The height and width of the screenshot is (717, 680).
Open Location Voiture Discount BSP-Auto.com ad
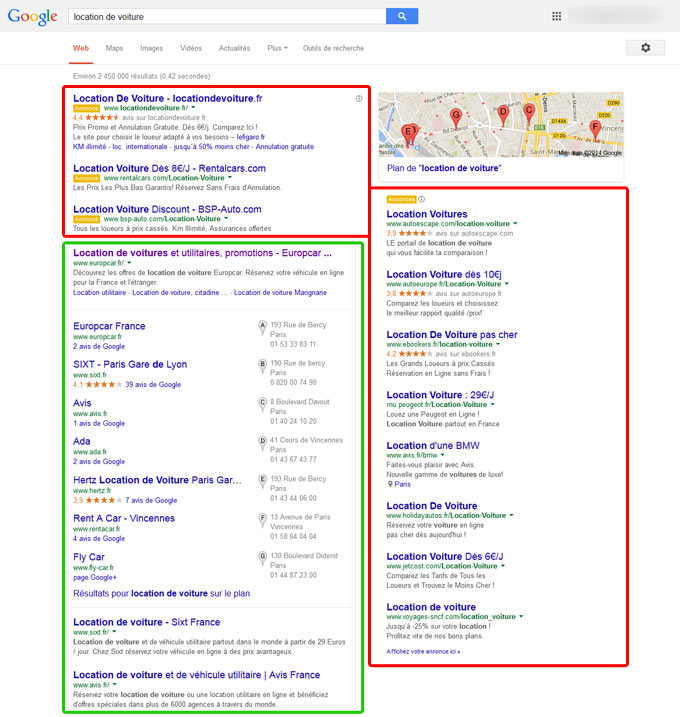point(167,209)
